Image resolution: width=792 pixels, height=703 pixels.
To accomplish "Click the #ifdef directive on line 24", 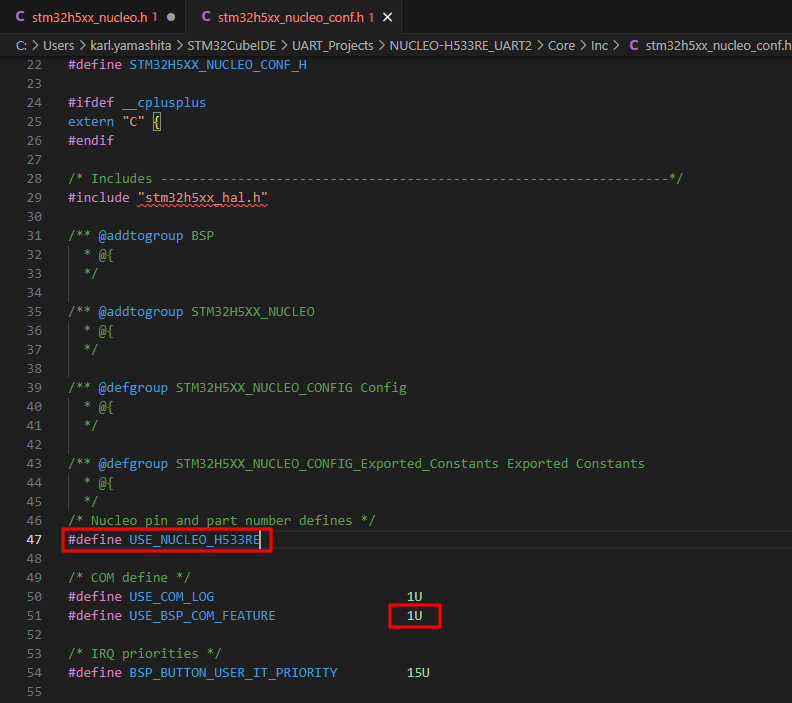I will (91, 103).
